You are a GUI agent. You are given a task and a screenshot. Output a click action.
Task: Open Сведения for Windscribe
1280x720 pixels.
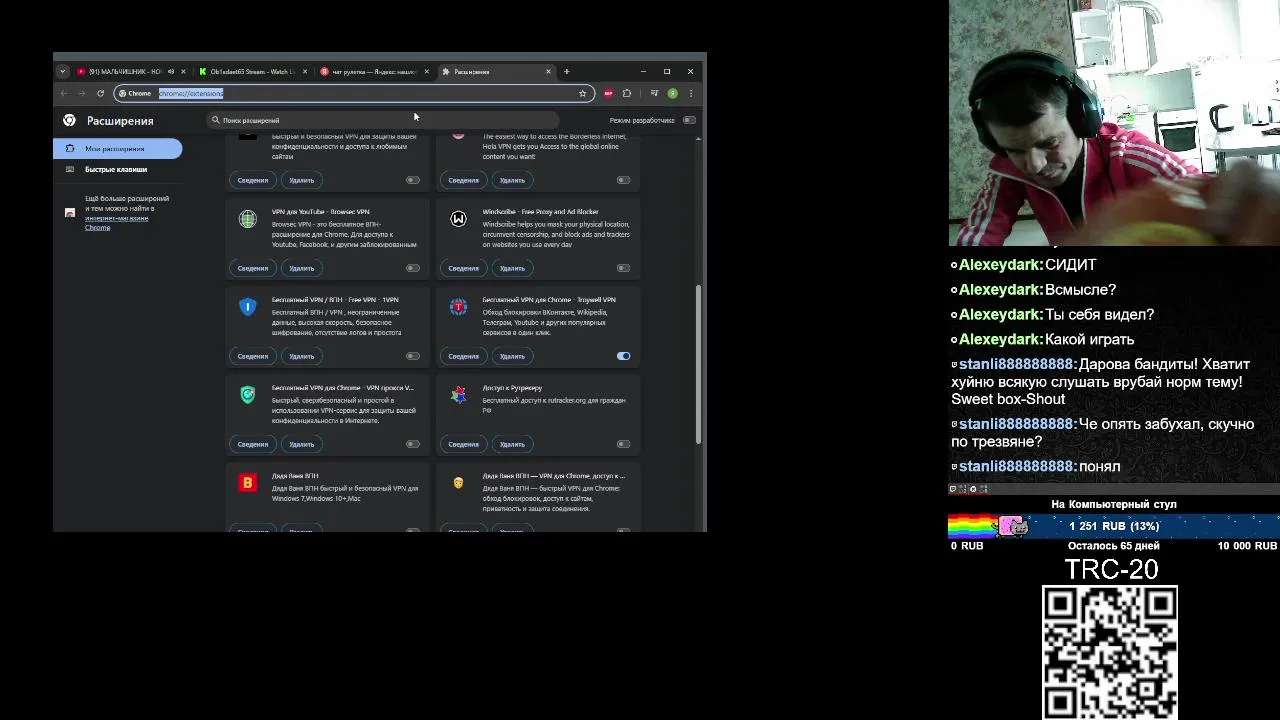pos(463,268)
